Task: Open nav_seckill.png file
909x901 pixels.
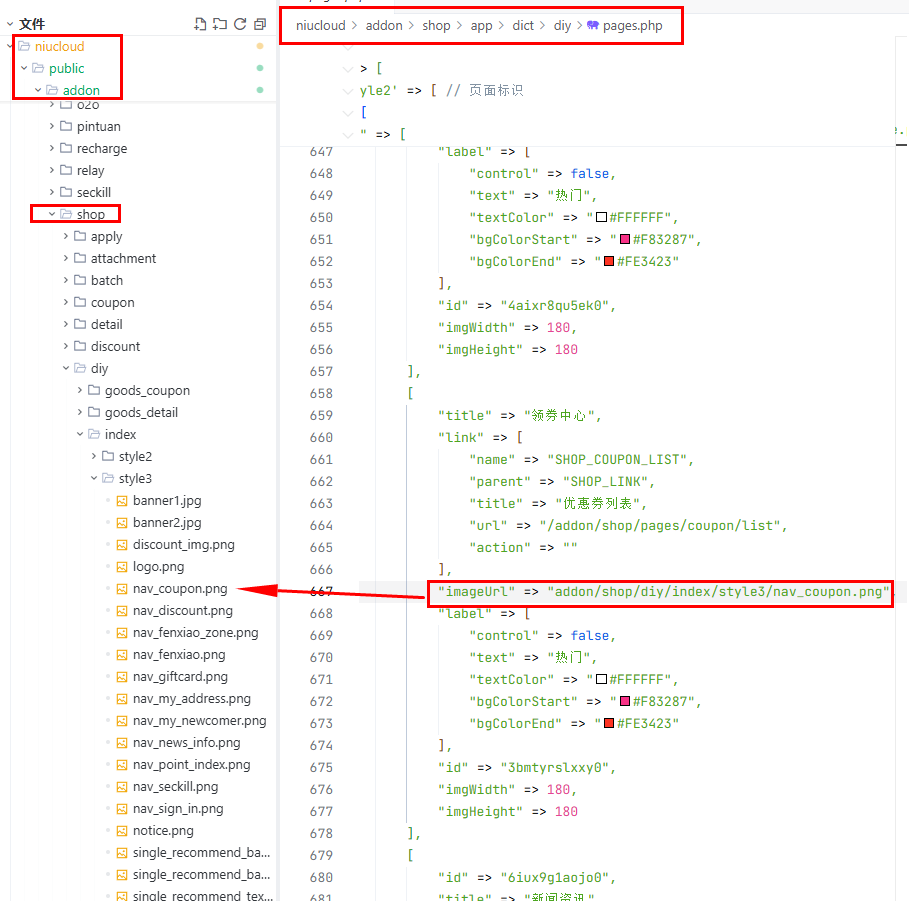Action: click(175, 787)
